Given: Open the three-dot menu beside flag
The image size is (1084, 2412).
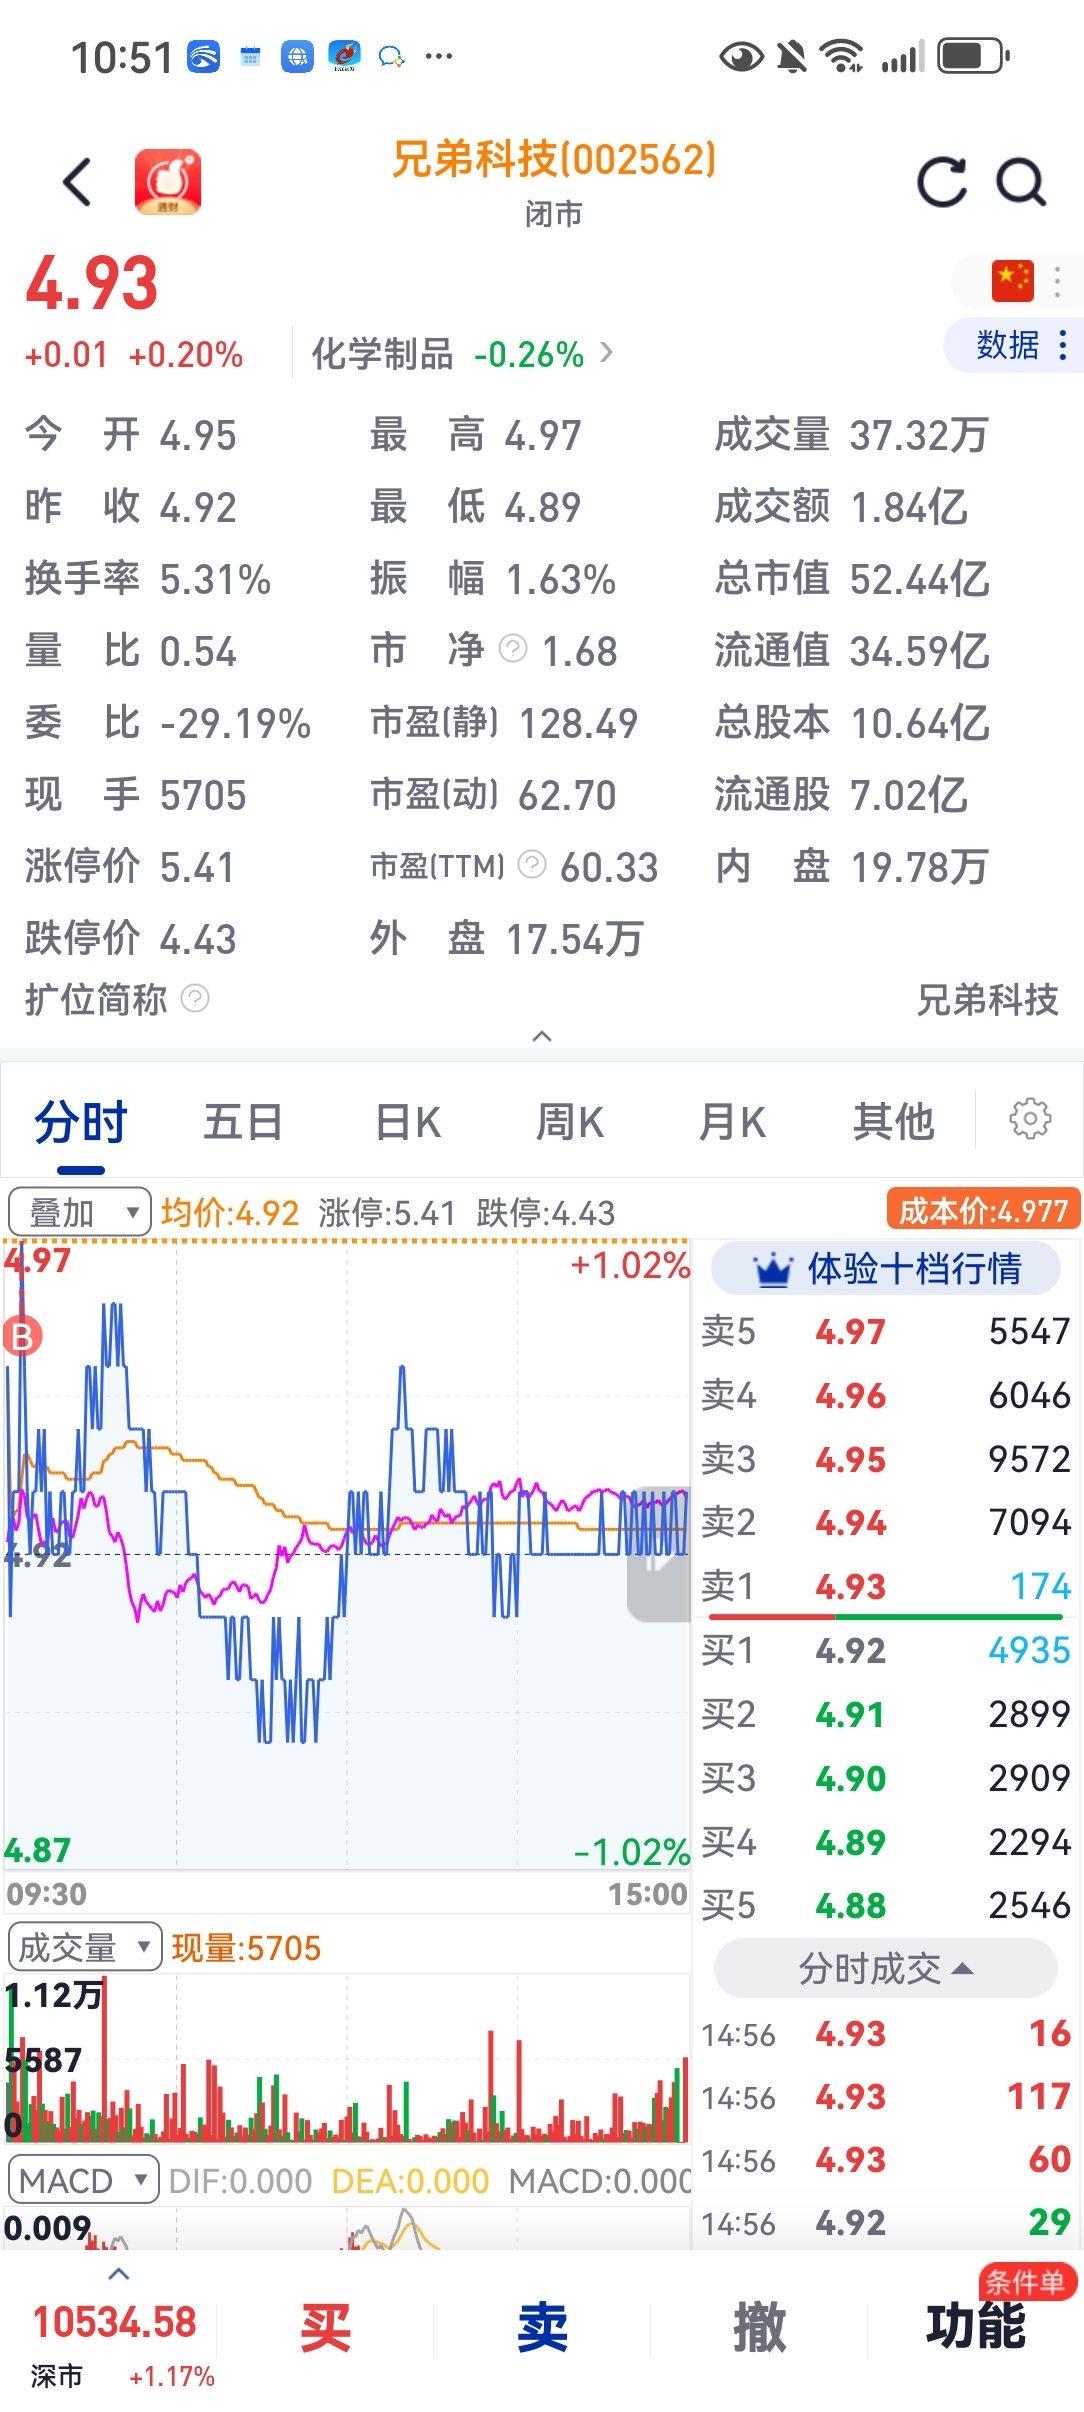Looking at the screenshot, I should (x=1057, y=281).
